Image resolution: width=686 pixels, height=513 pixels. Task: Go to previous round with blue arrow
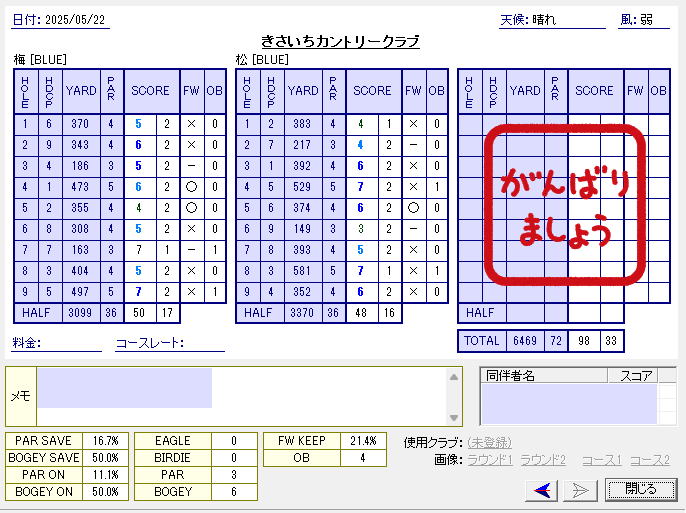[x=542, y=490]
